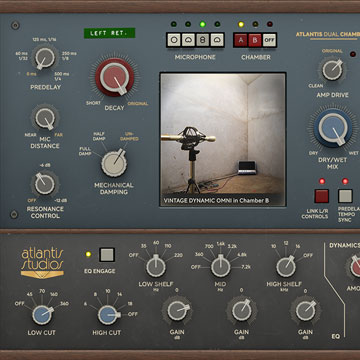Click the ATLANTIS DUAL CHAMBER title
Viewport: 360px width, 360px height.
pos(328,34)
